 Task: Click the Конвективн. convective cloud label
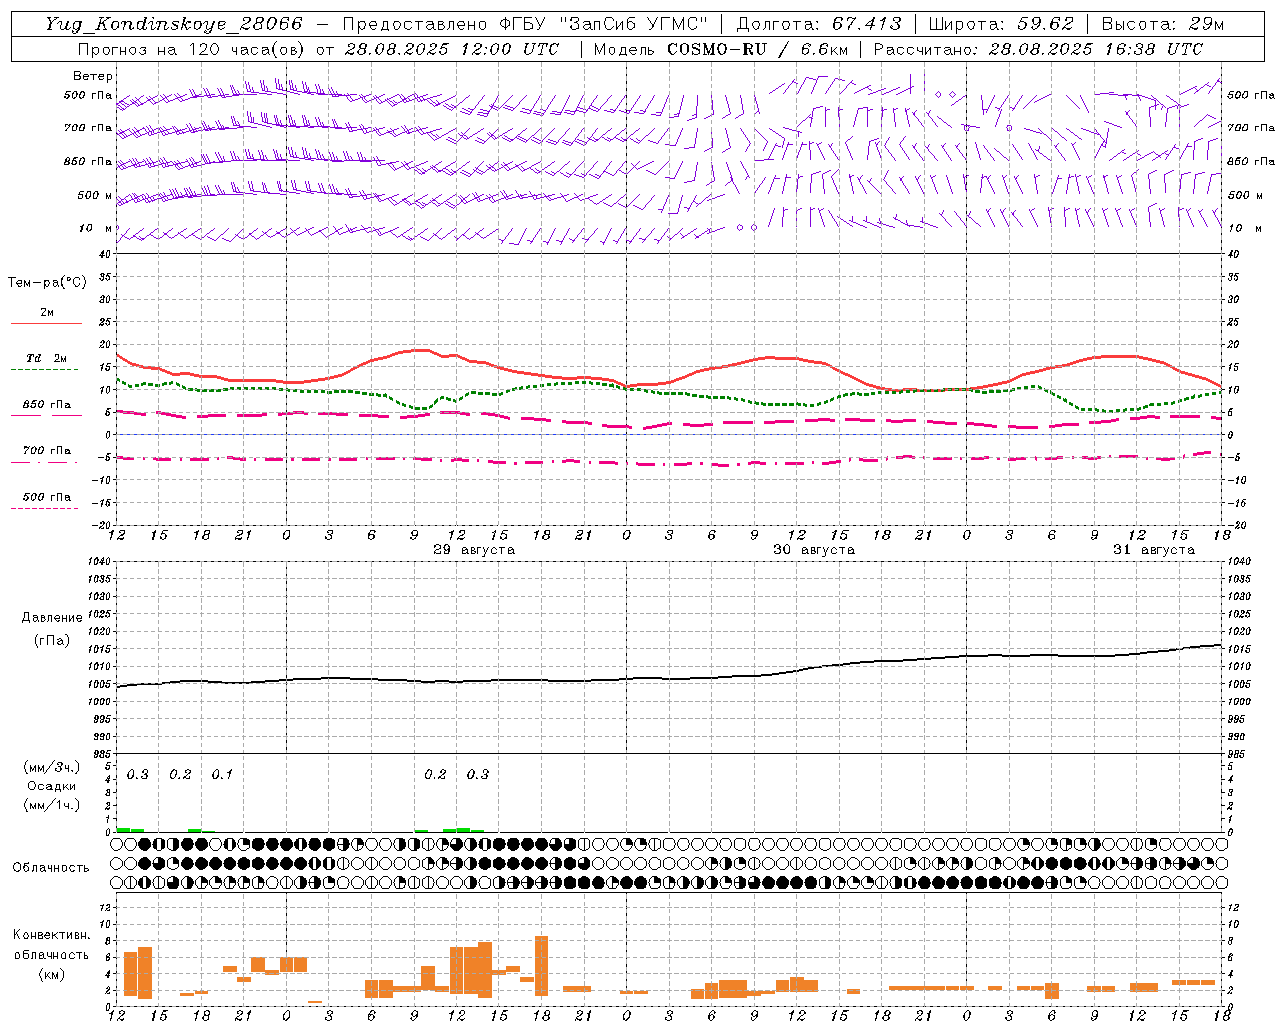click(52, 935)
